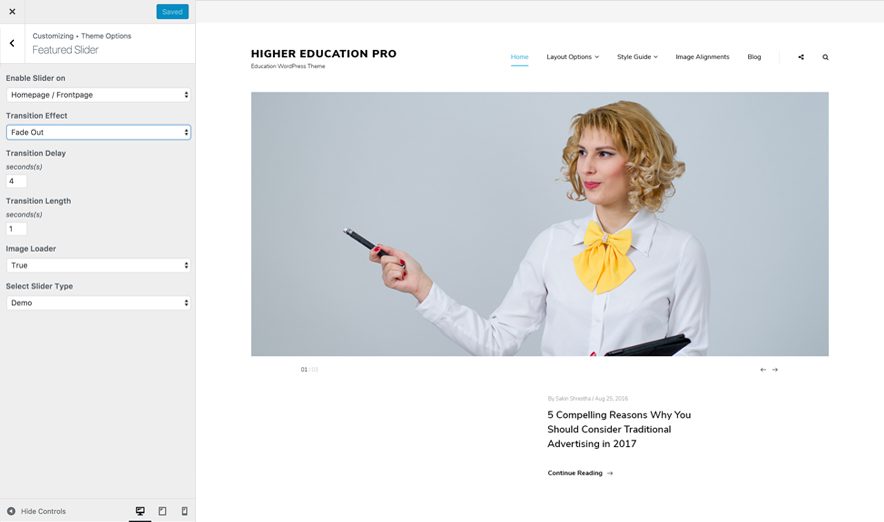Go to previous slide with left arrow
The image size is (884, 522).
coord(763,370)
